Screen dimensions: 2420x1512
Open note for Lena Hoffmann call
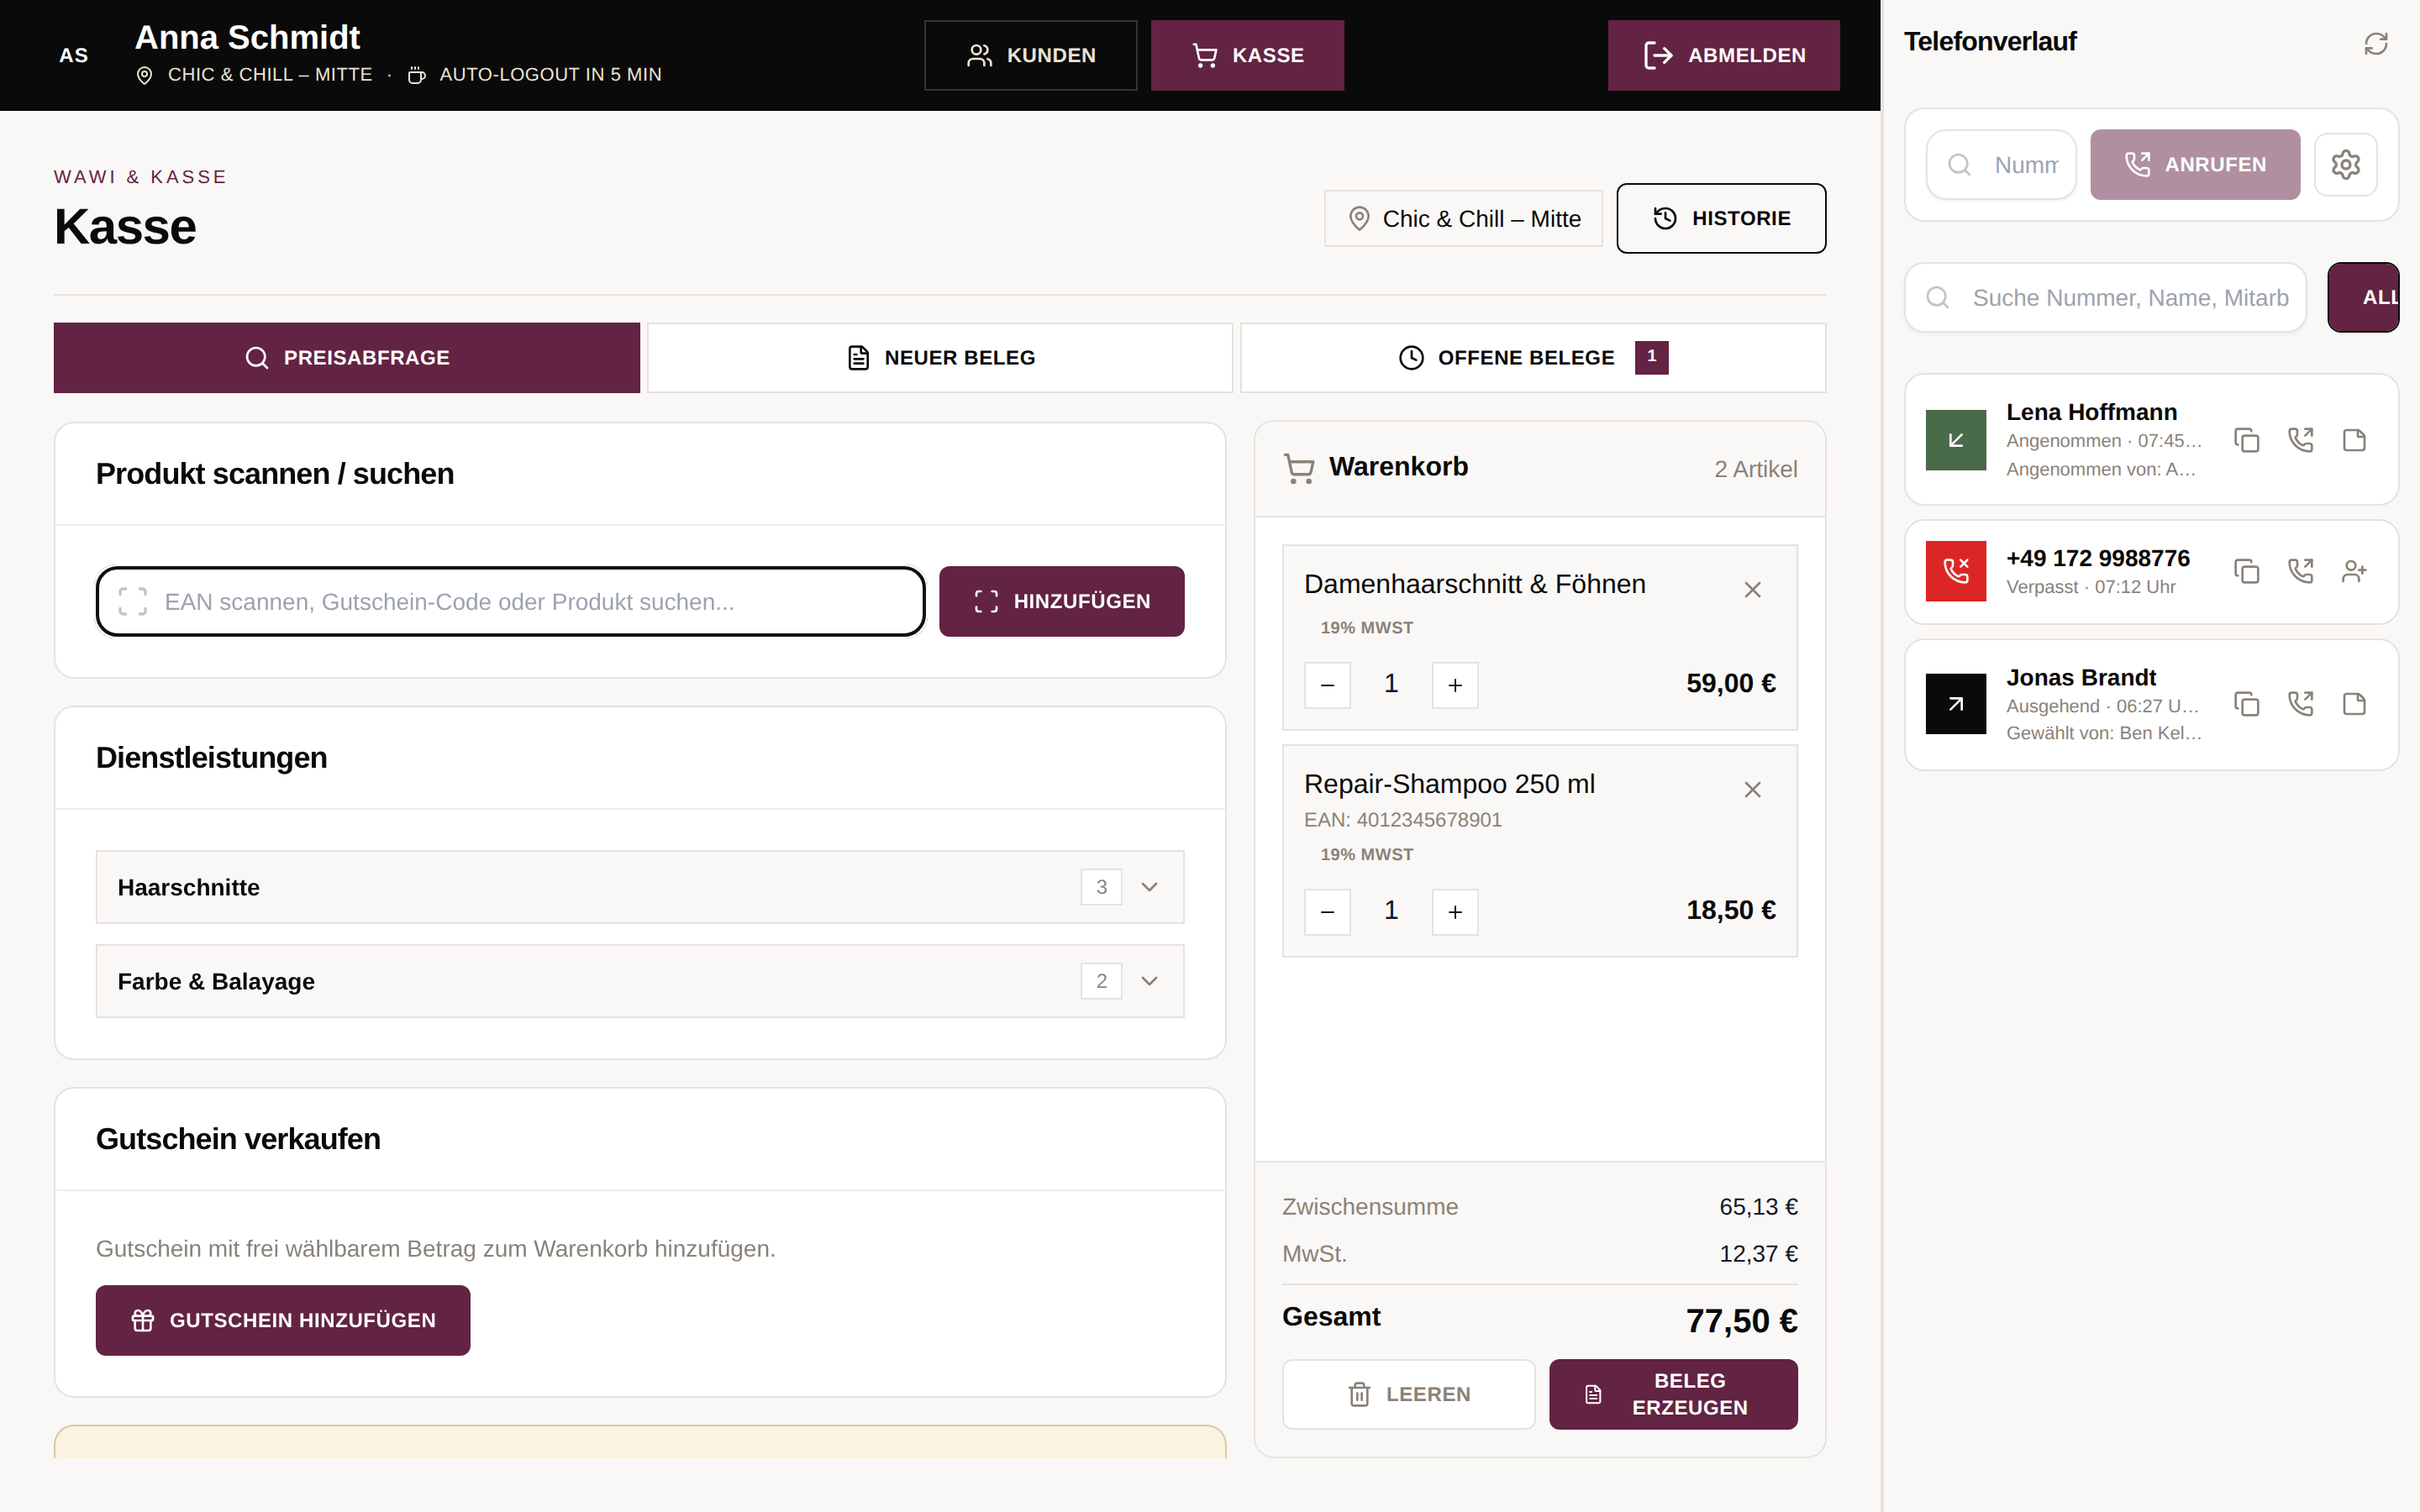pos(2354,440)
